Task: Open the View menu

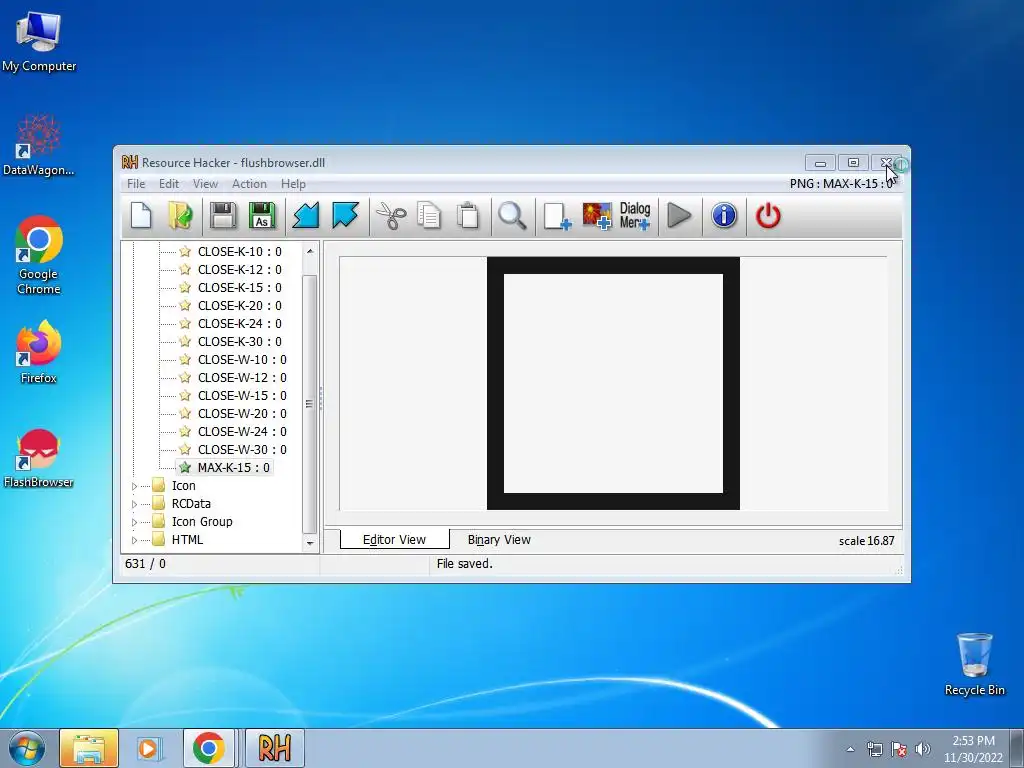Action: click(x=205, y=184)
